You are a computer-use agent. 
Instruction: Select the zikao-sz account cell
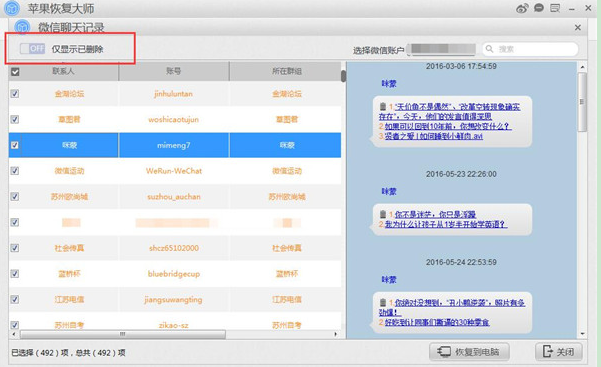174,325
